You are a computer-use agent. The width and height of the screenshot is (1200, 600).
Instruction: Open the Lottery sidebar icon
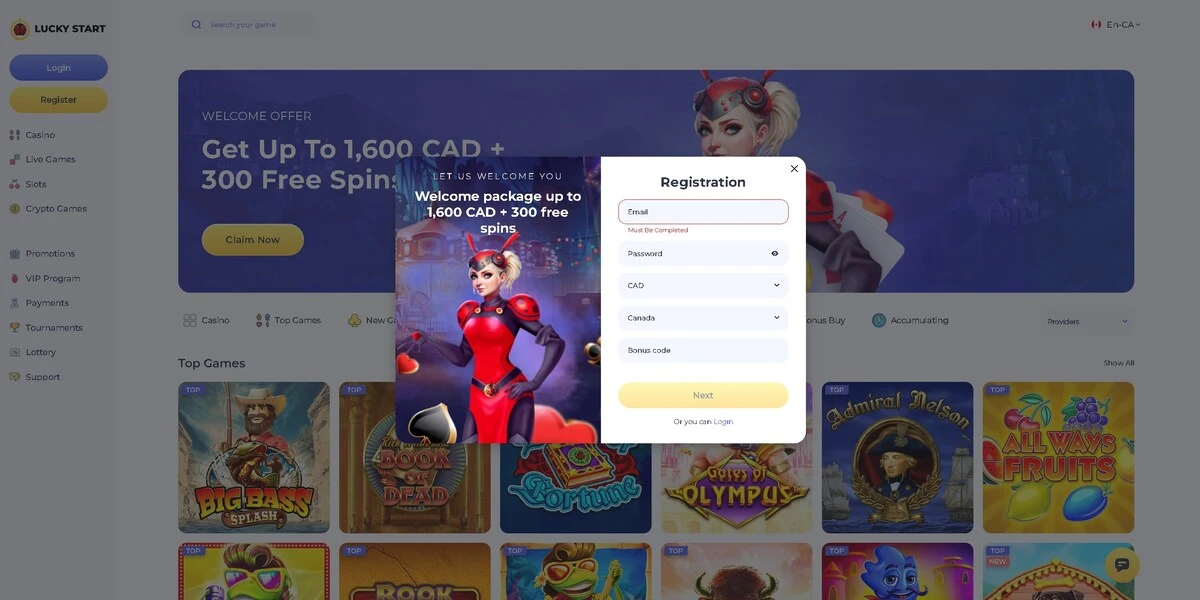coord(15,352)
